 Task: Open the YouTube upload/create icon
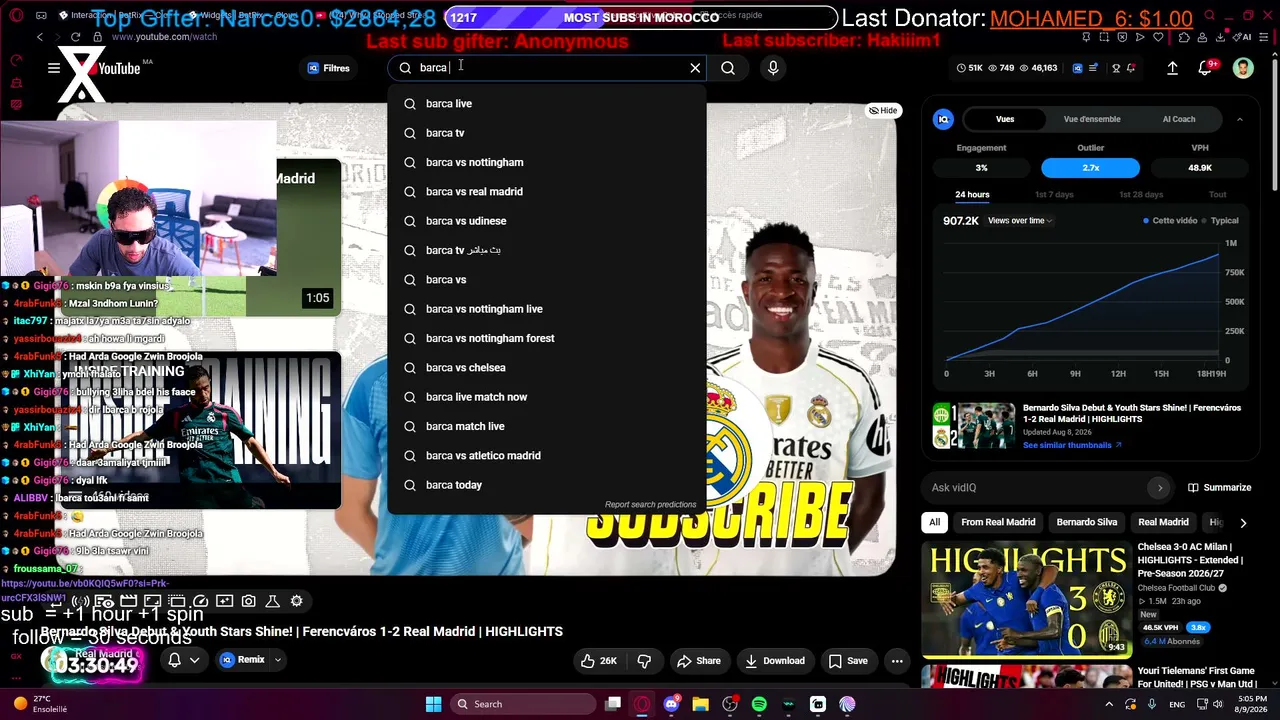point(1172,68)
